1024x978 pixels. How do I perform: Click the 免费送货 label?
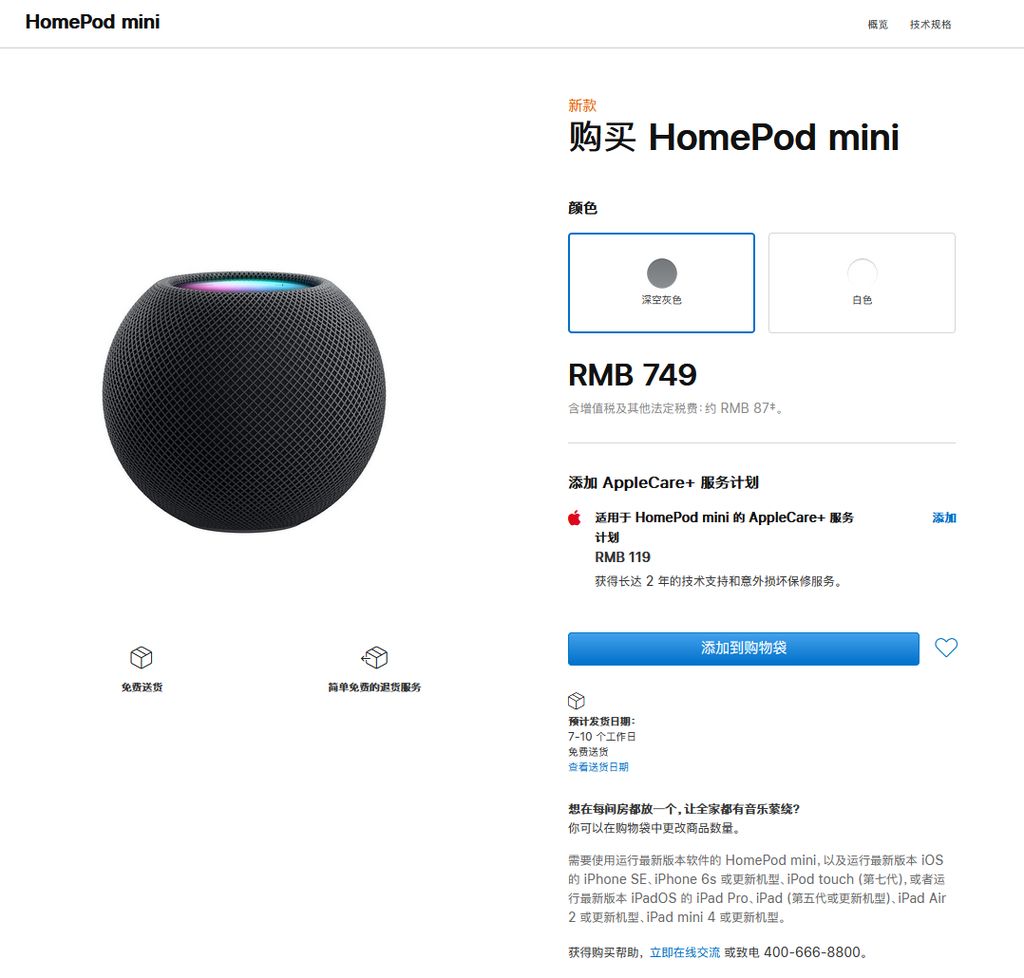pyautogui.click(x=142, y=687)
